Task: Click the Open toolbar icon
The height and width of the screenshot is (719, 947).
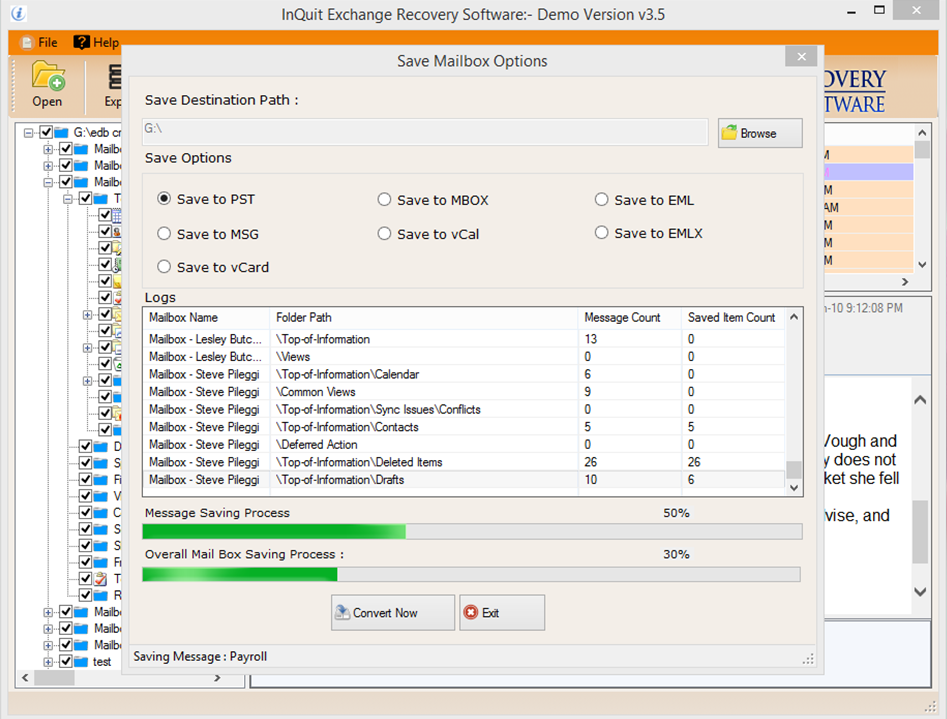Action: (47, 82)
